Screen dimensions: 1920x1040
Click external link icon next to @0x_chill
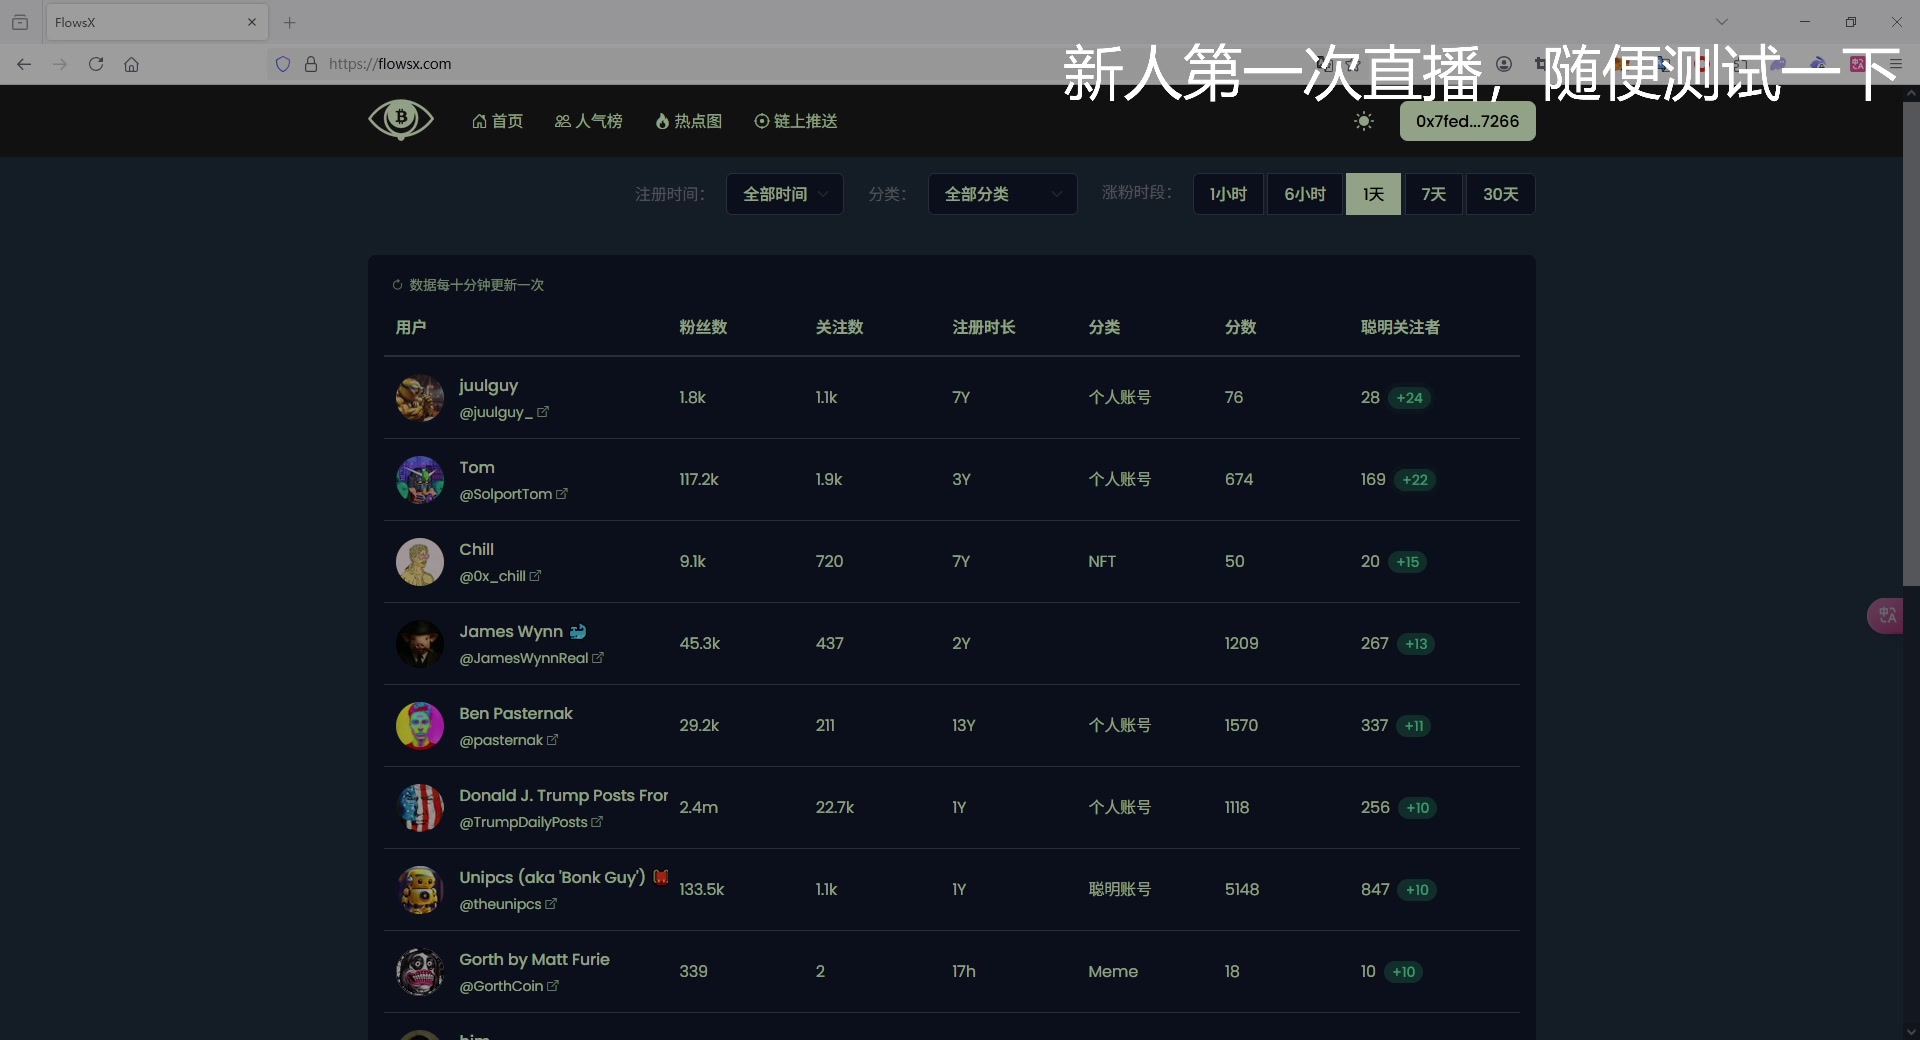[x=536, y=576]
